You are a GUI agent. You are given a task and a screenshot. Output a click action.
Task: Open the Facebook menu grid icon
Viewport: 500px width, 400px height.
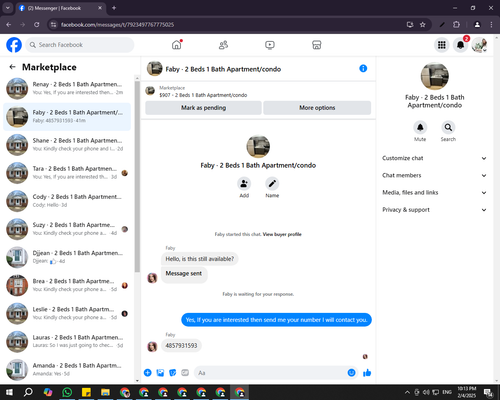(442, 45)
